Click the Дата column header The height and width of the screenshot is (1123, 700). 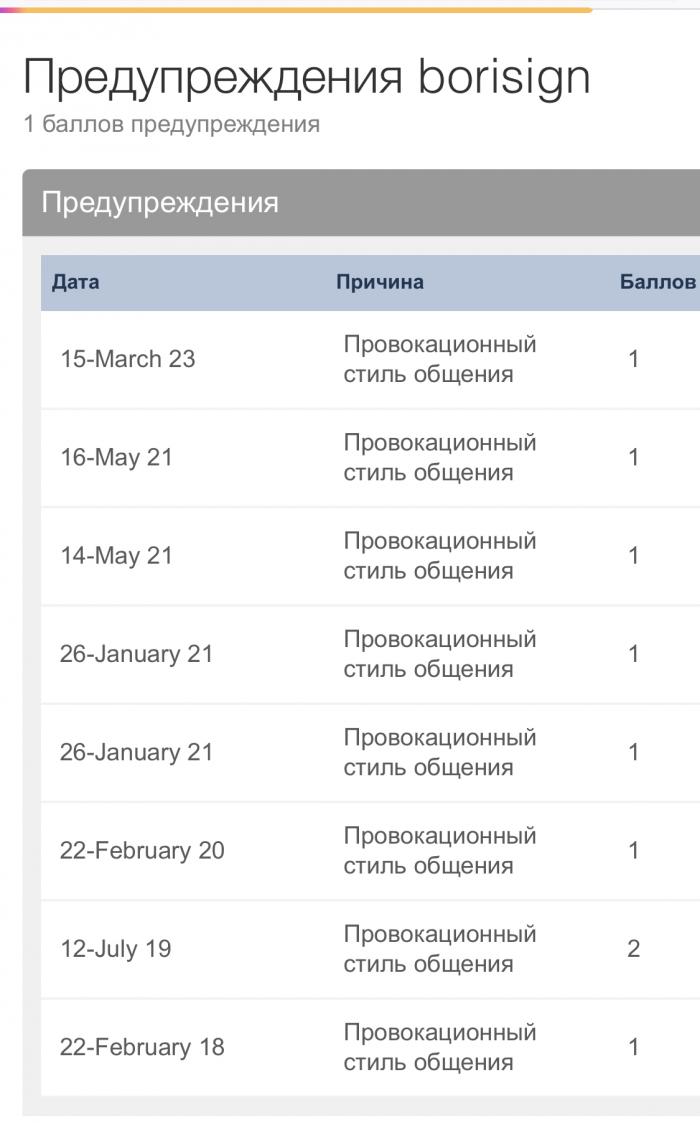click(x=75, y=281)
